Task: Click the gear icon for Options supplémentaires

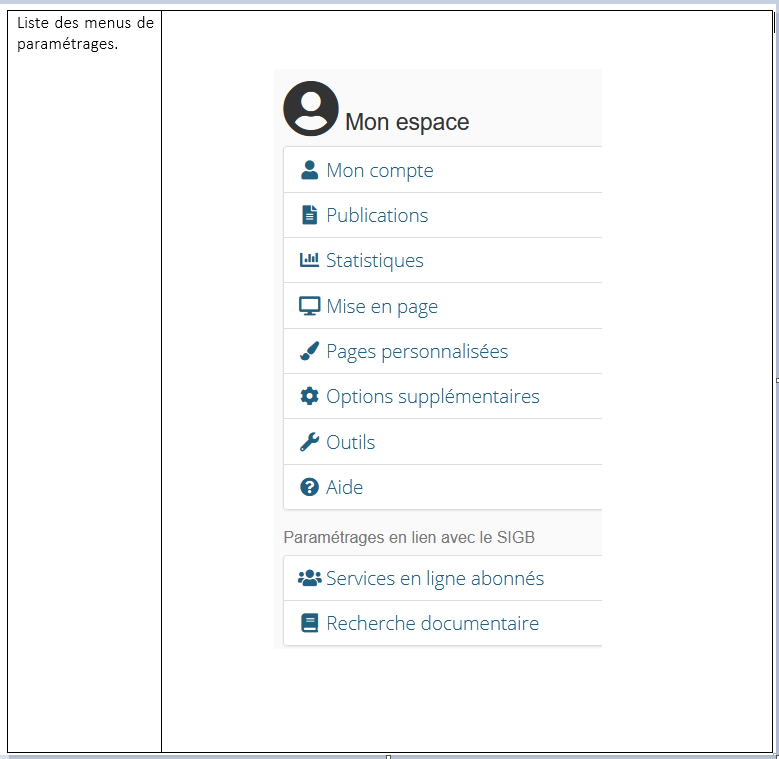Action: [x=309, y=396]
